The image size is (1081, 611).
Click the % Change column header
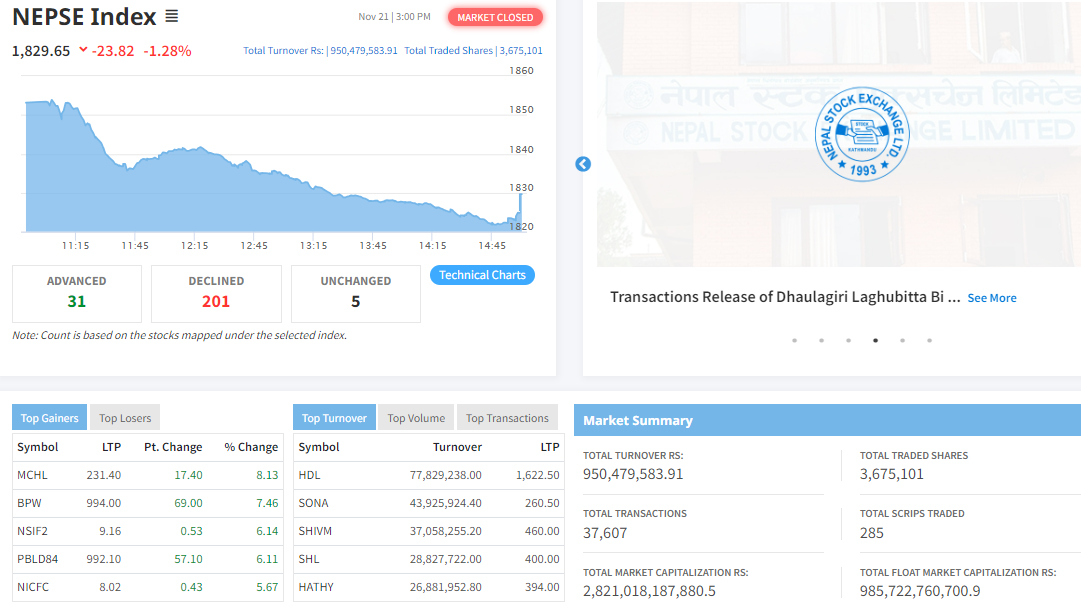pyautogui.click(x=251, y=447)
